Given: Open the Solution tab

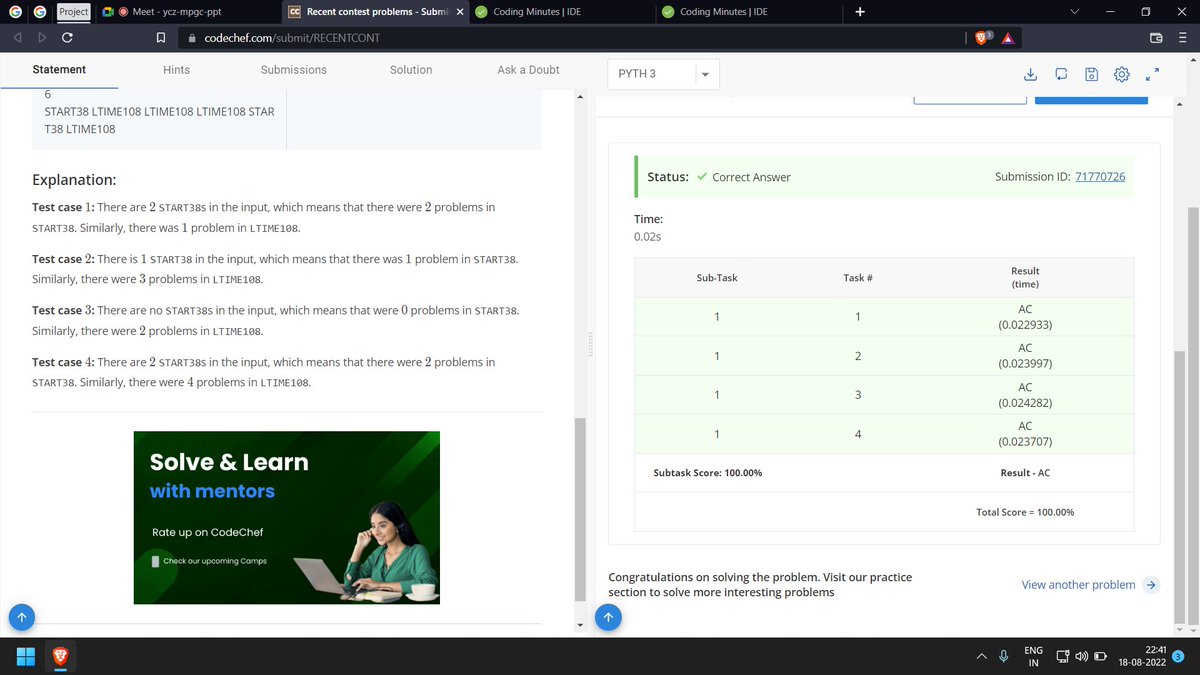Looking at the screenshot, I should point(411,69).
